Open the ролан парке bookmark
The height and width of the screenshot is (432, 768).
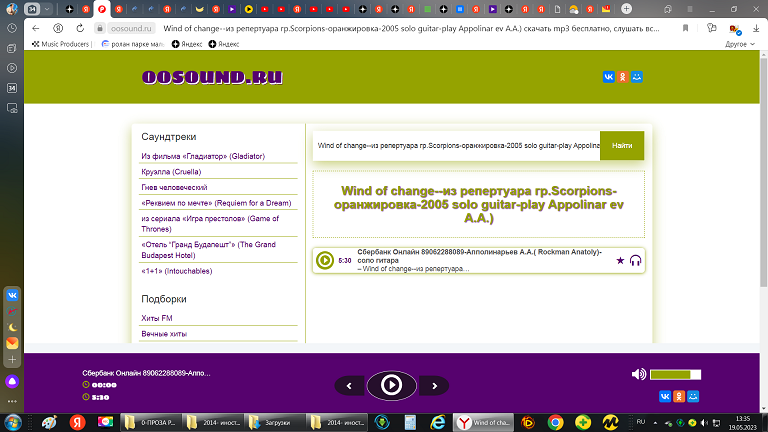point(133,44)
